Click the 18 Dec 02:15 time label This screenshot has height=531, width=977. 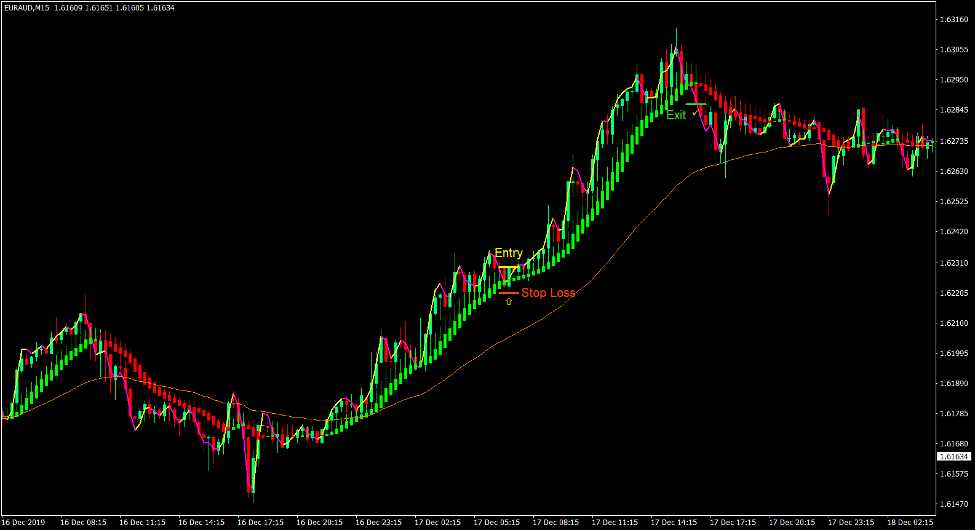pos(909,522)
